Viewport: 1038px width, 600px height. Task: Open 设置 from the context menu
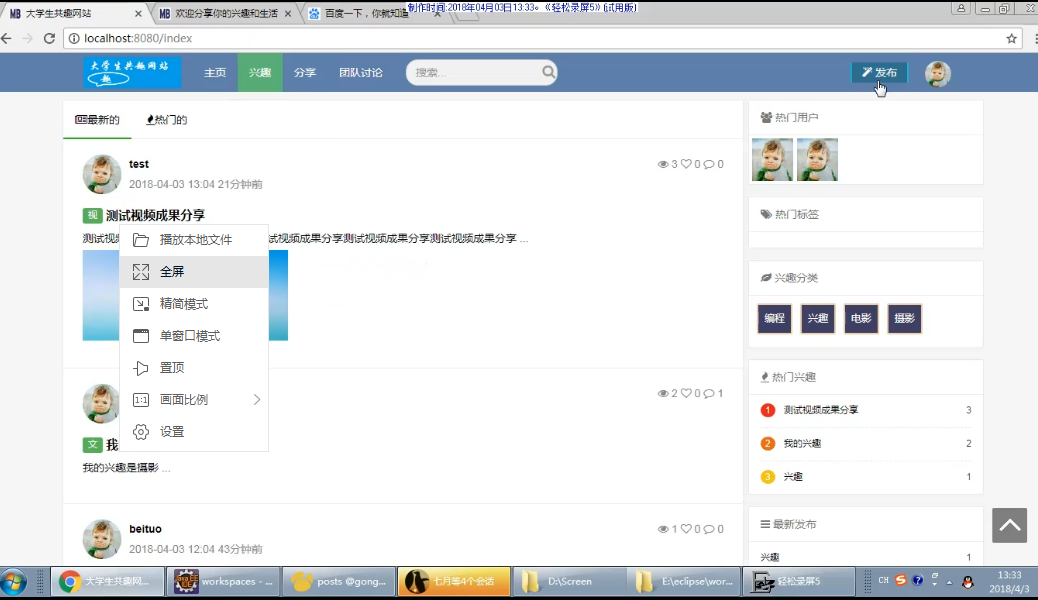pyautogui.click(x=194, y=432)
